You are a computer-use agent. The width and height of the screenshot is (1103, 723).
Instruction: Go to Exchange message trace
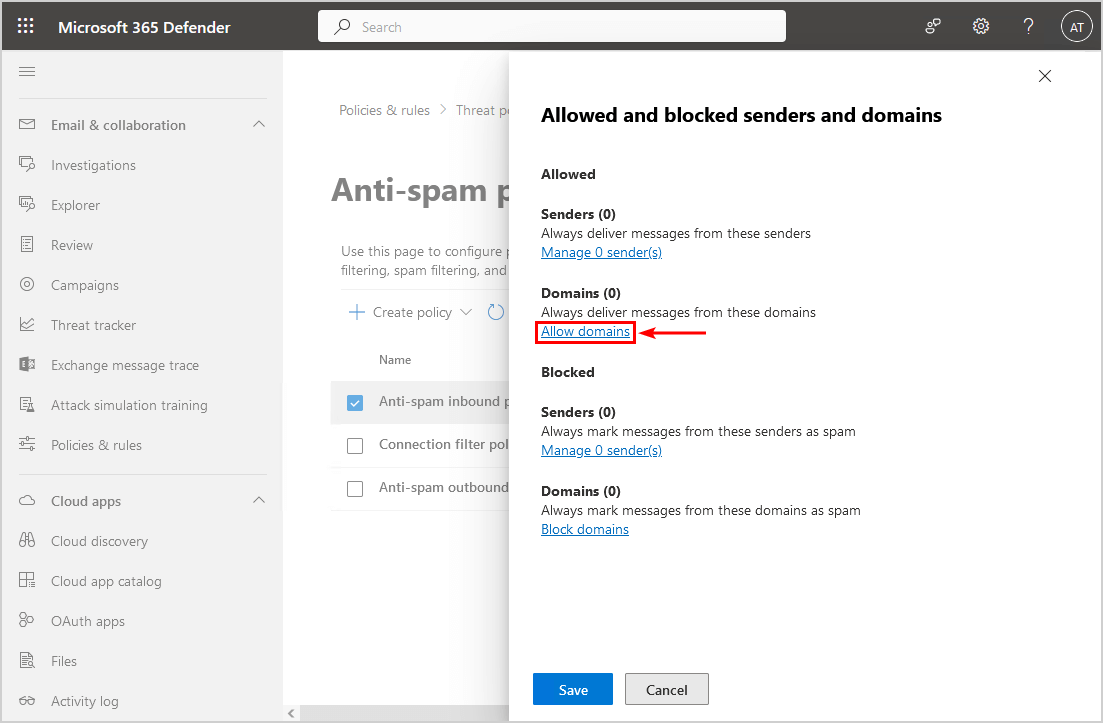tap(124, 365)
